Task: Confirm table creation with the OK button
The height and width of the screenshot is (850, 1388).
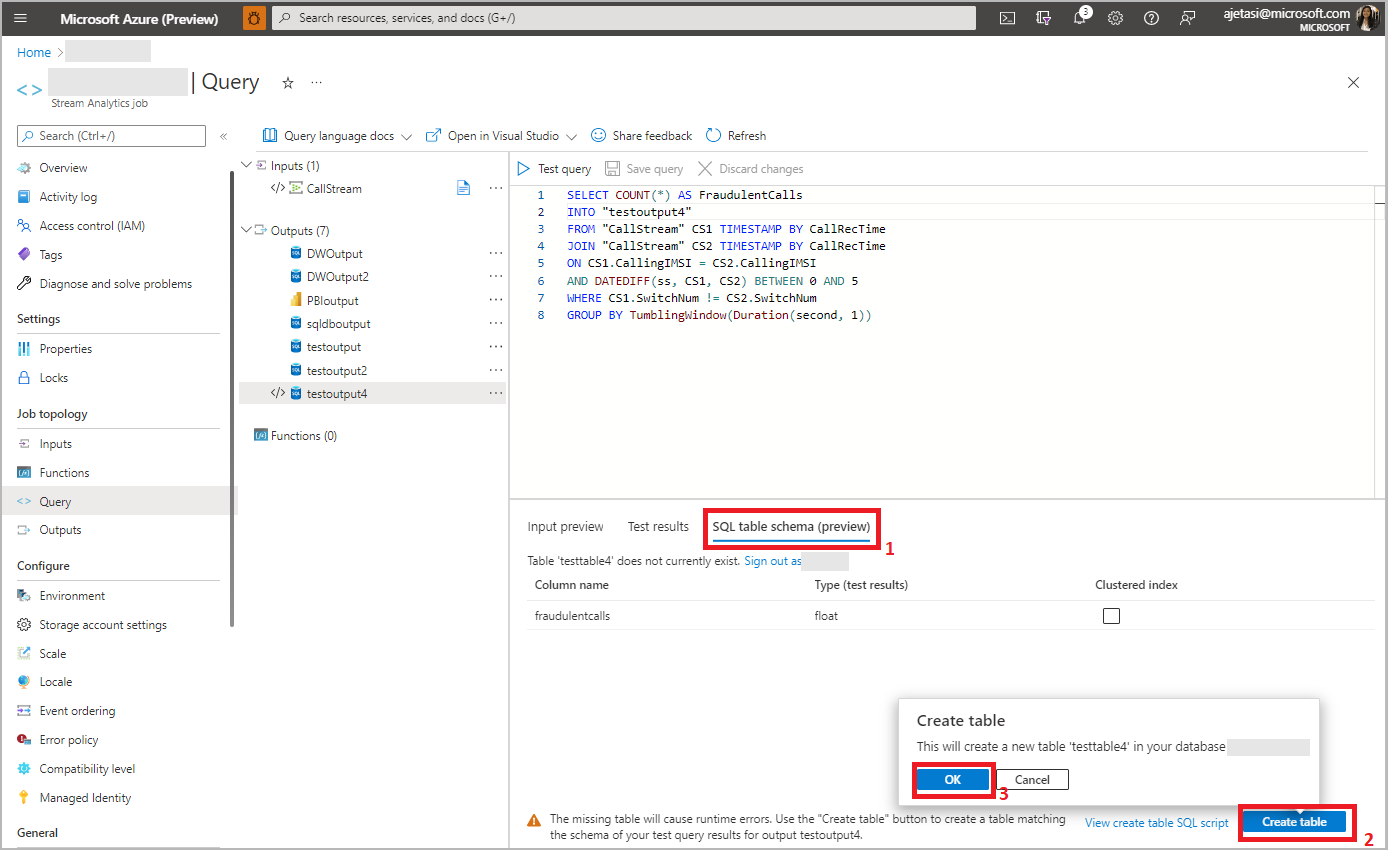Action: pos(952,779)
